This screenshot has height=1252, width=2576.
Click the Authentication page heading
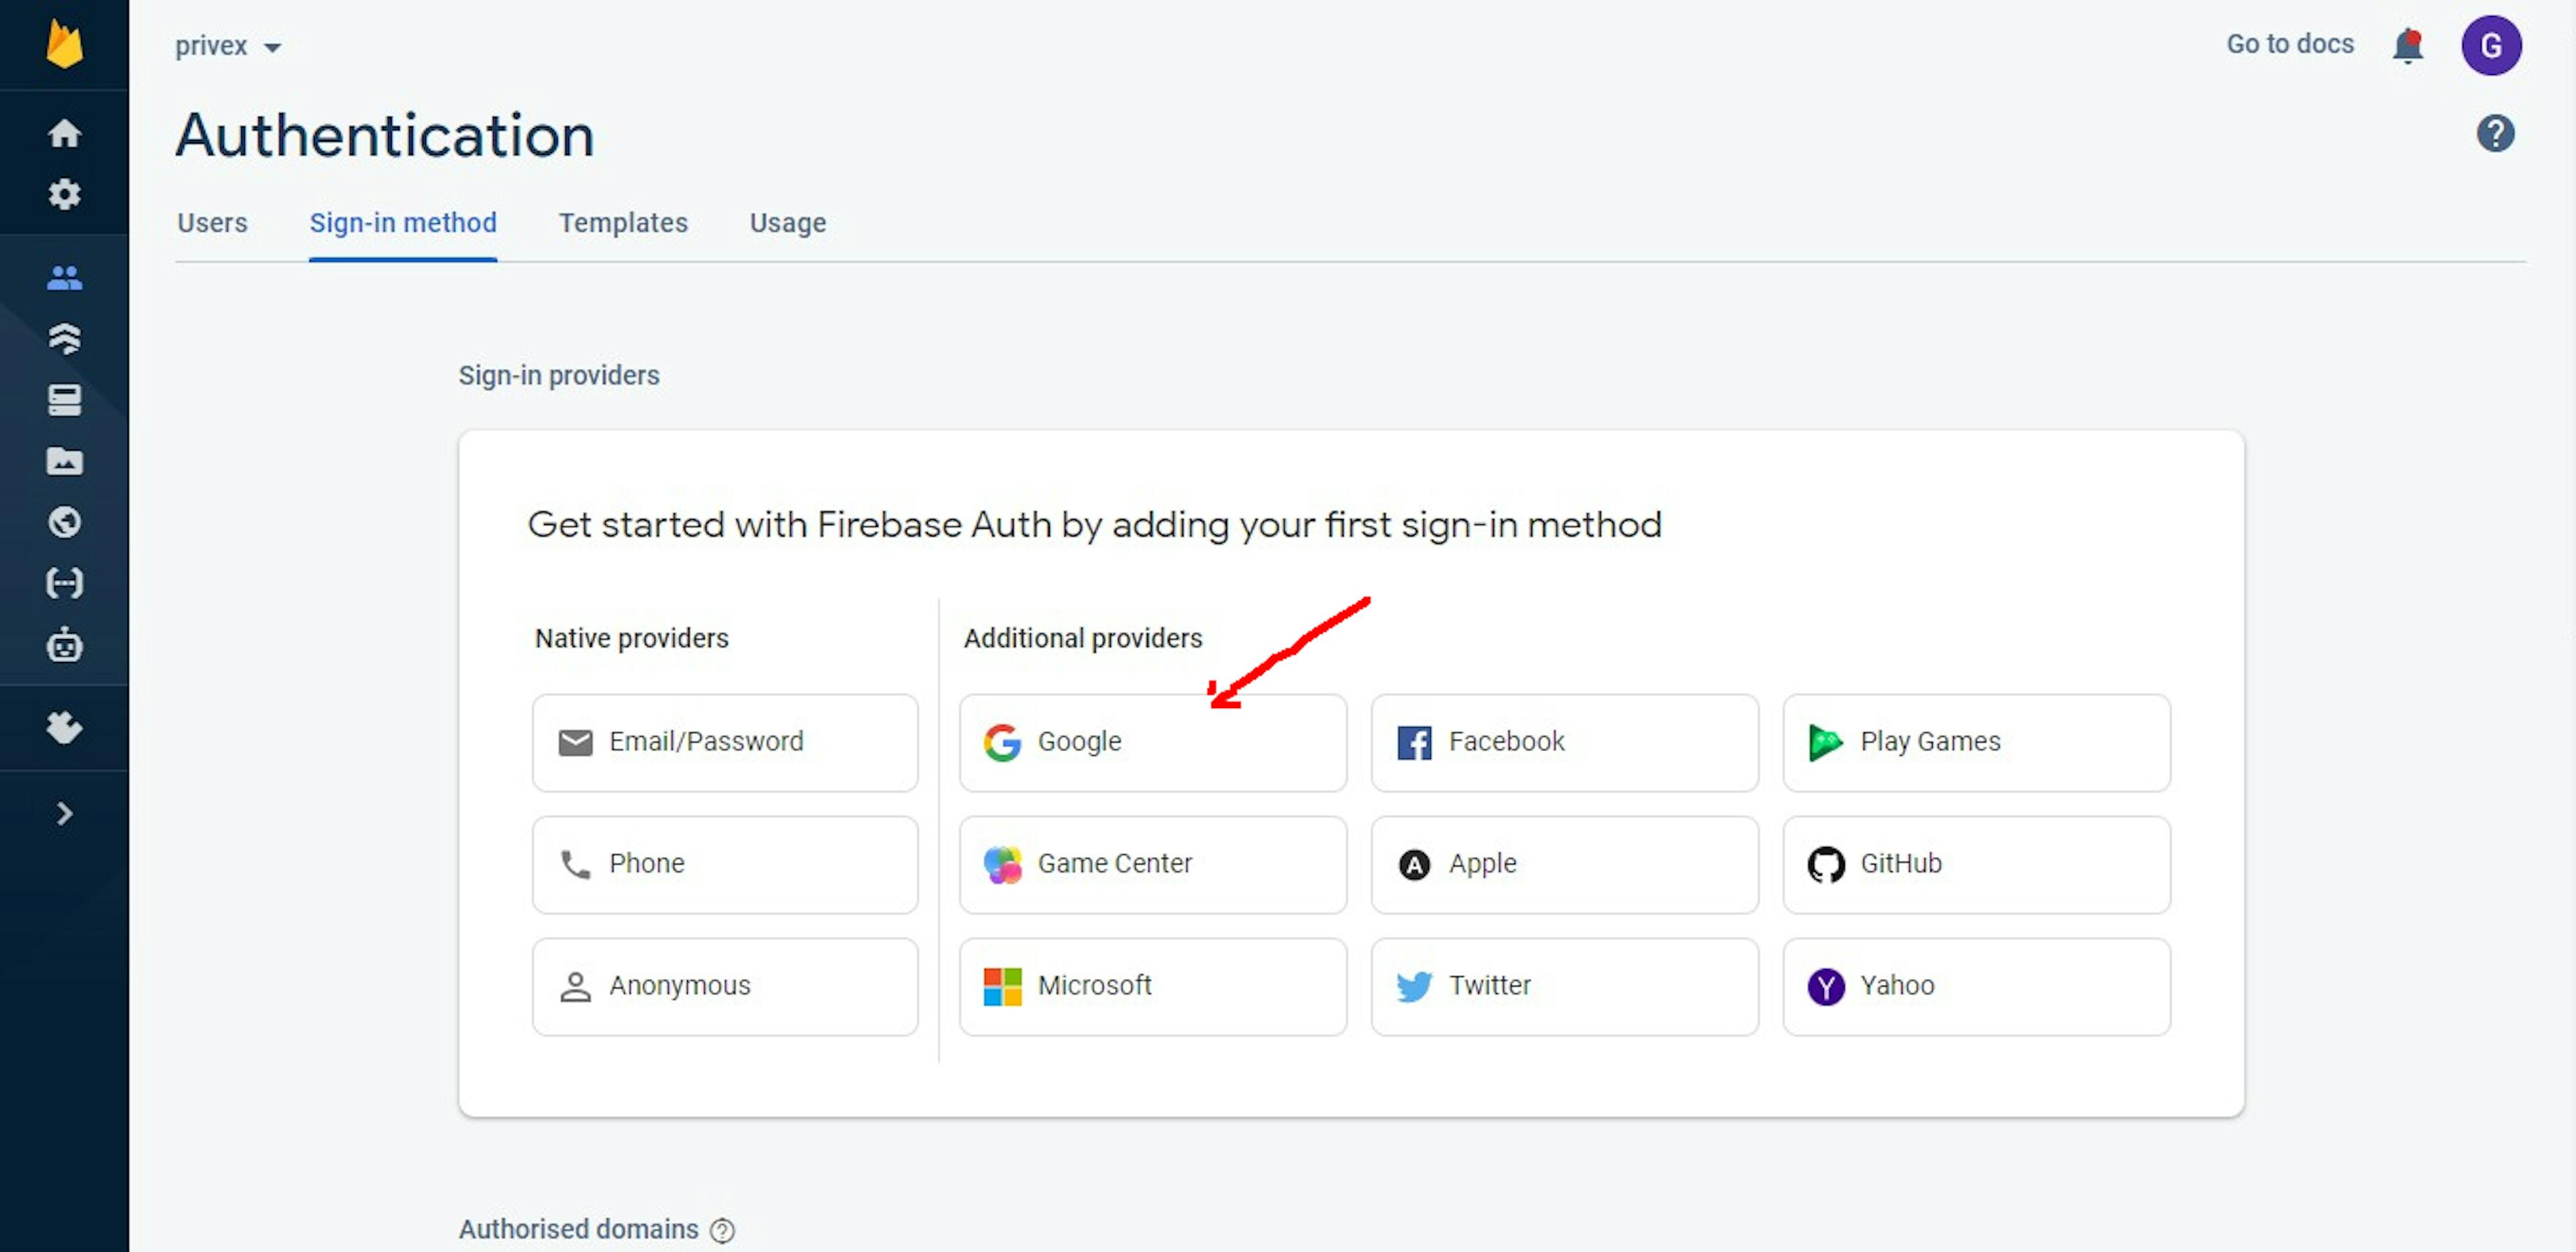point(385,135)
